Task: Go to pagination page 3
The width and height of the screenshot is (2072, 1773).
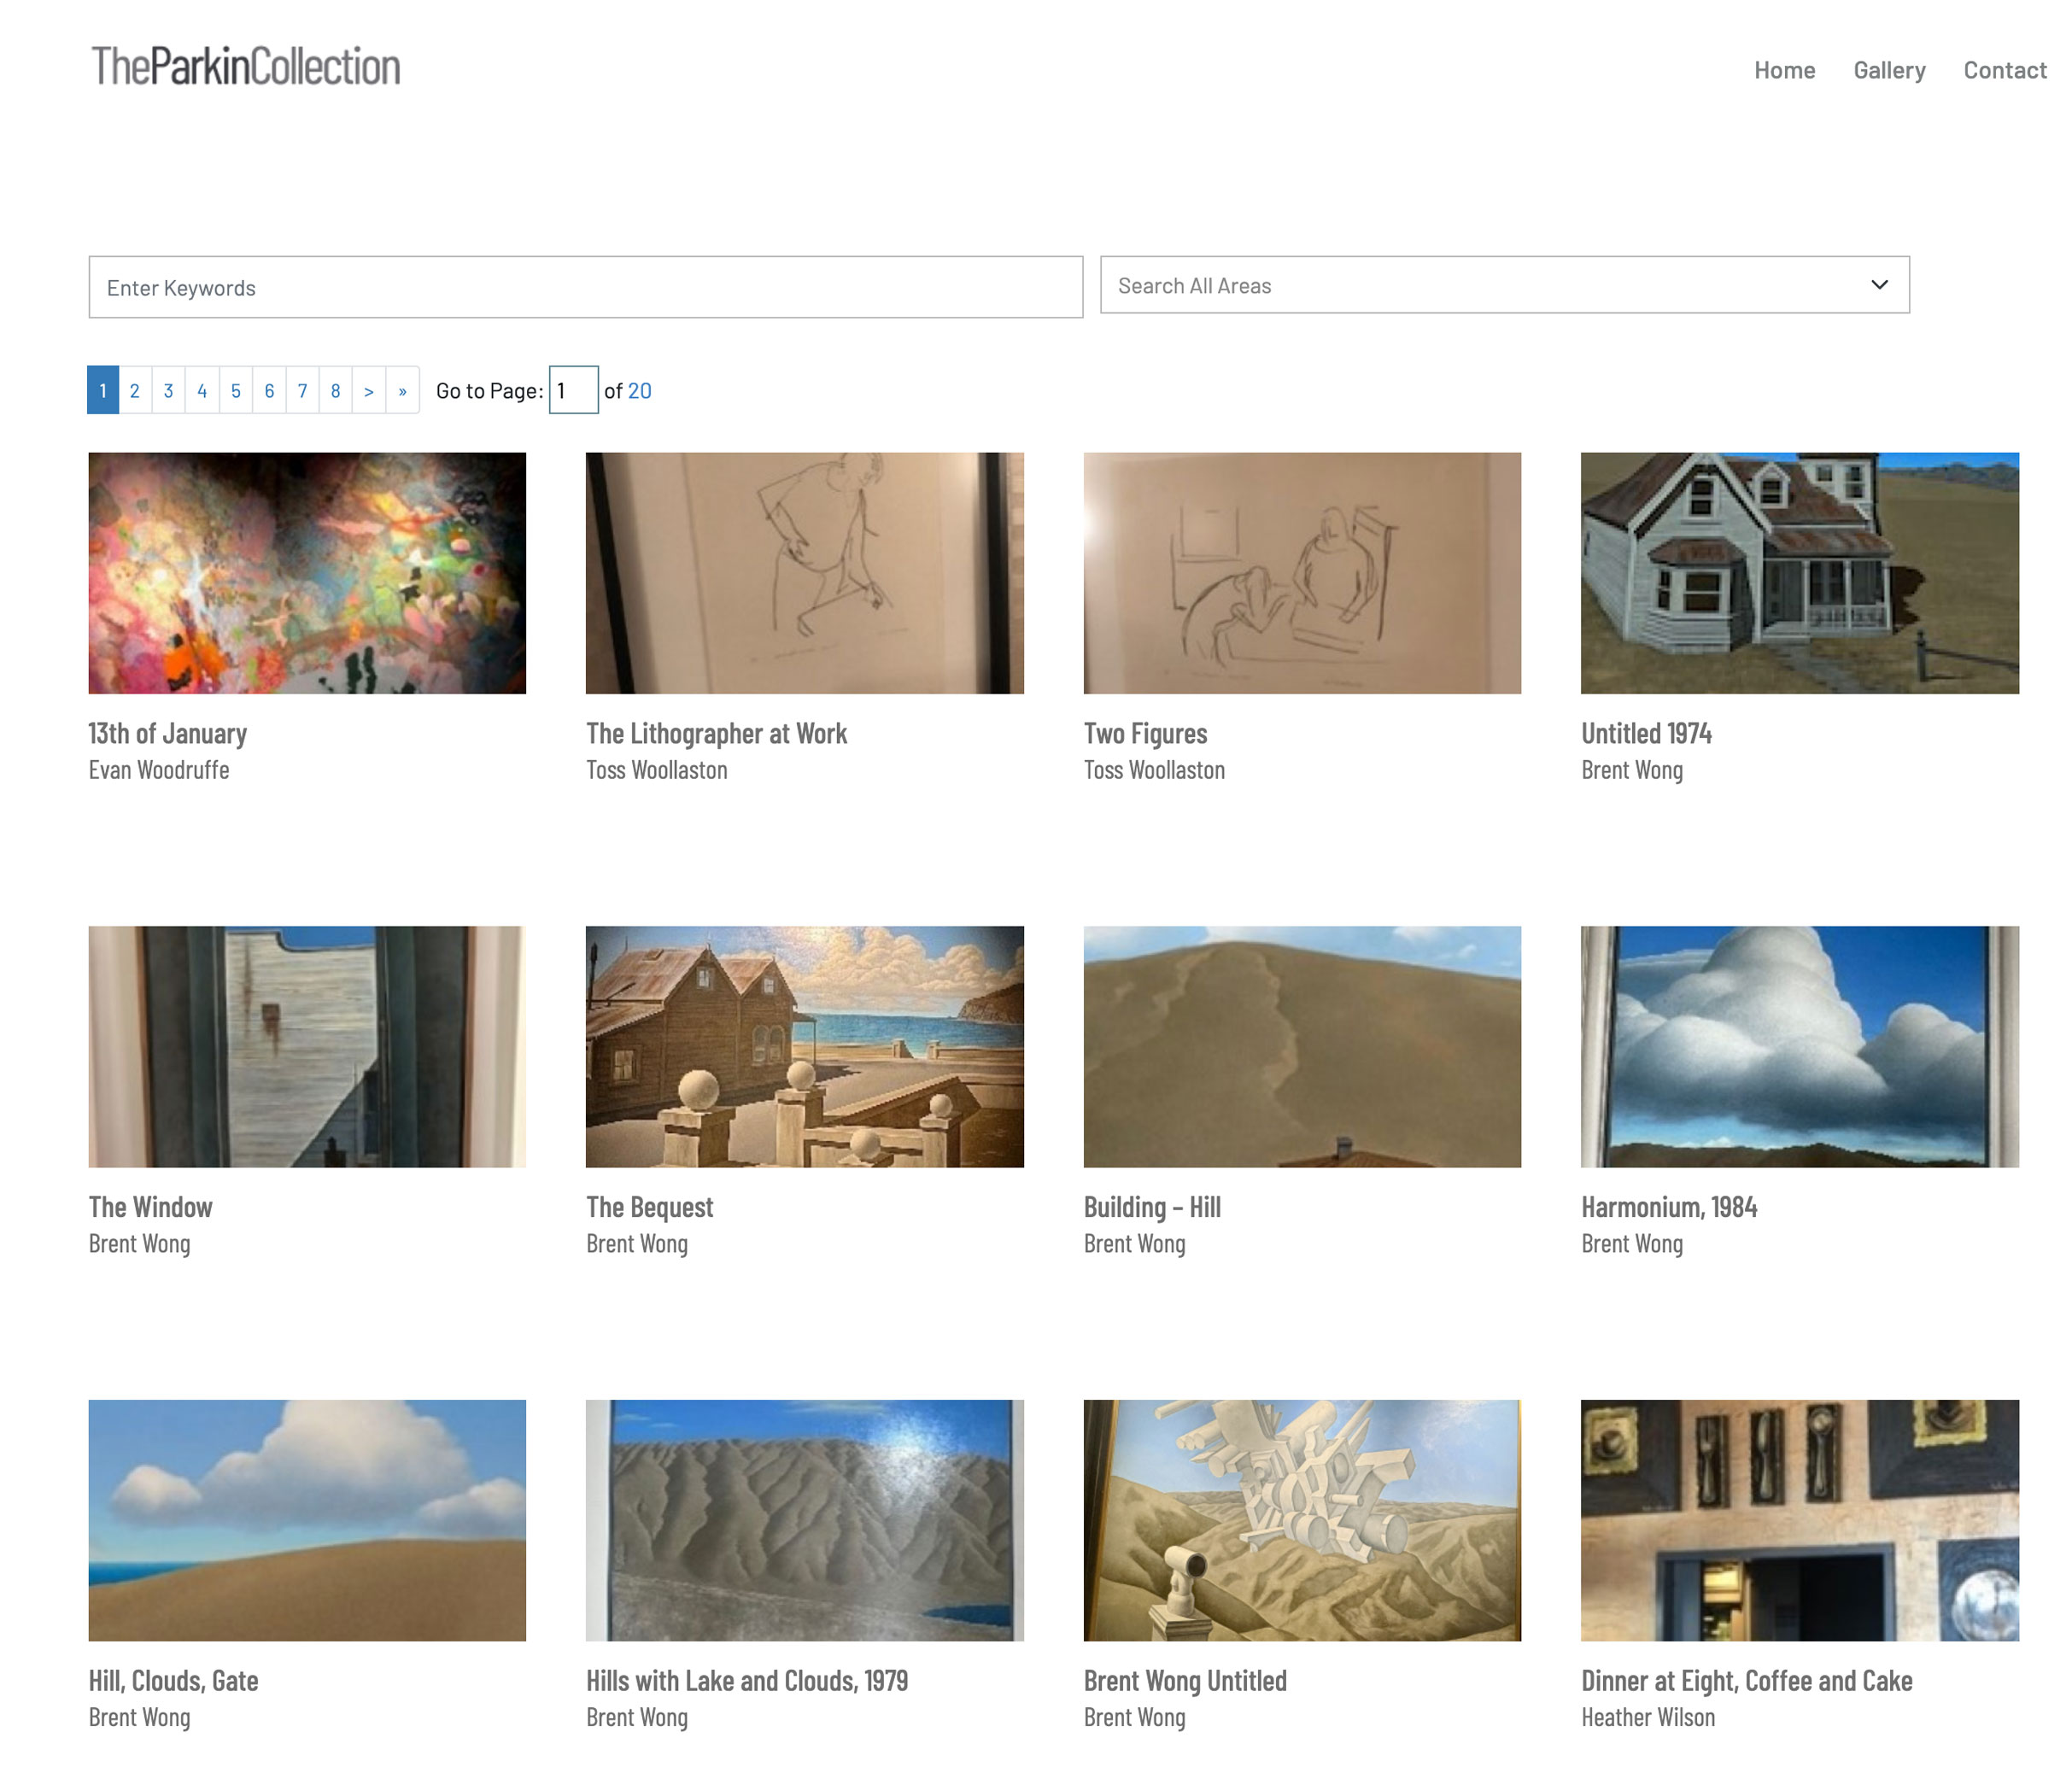Action: 168,390
